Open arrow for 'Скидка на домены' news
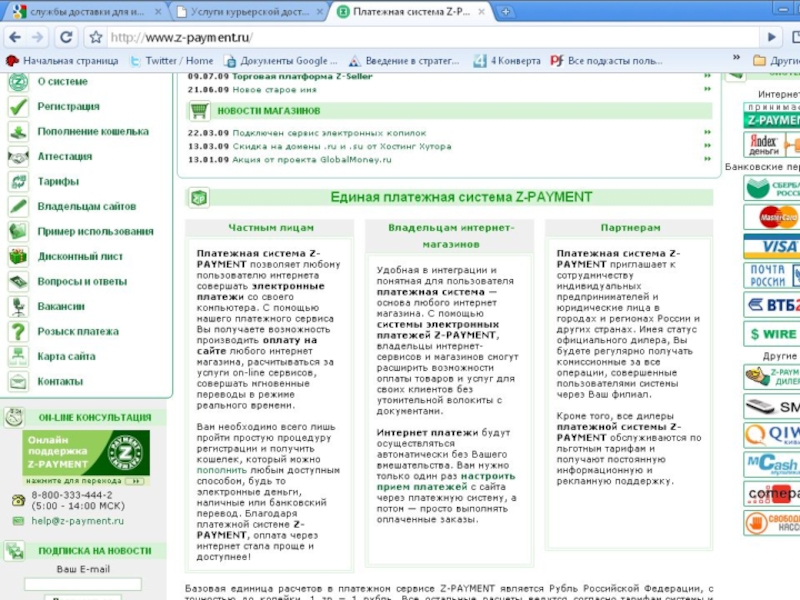Image resolution: width=800 pixels, height=600 pixels. pos(707,145)
